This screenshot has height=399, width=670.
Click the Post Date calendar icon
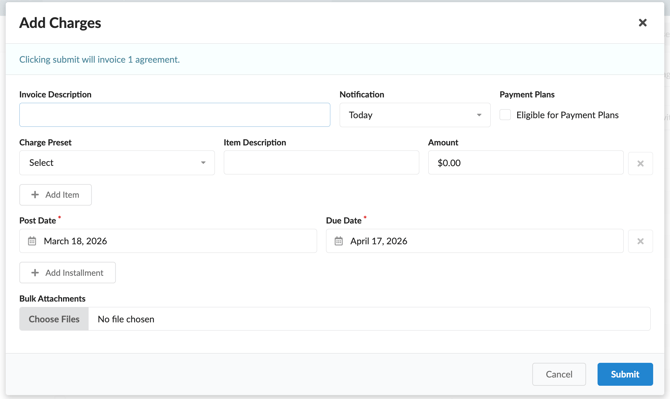coord(32,241)
